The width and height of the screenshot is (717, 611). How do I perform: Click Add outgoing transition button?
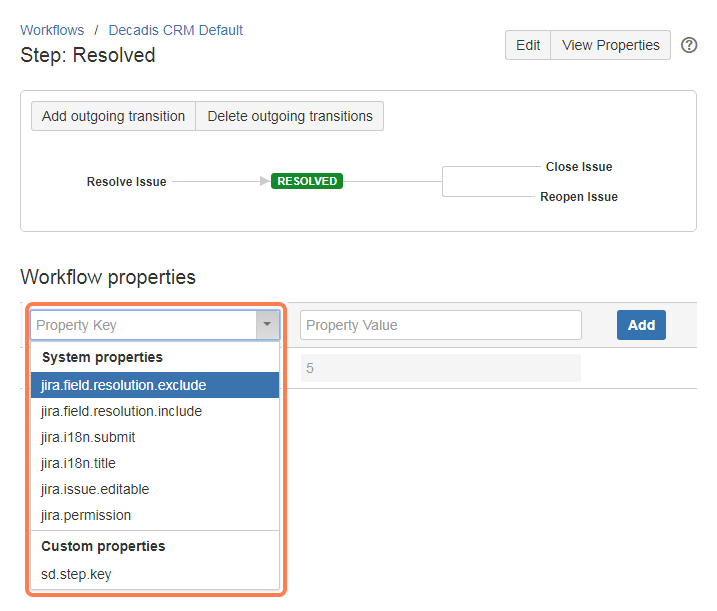(113, 116)
